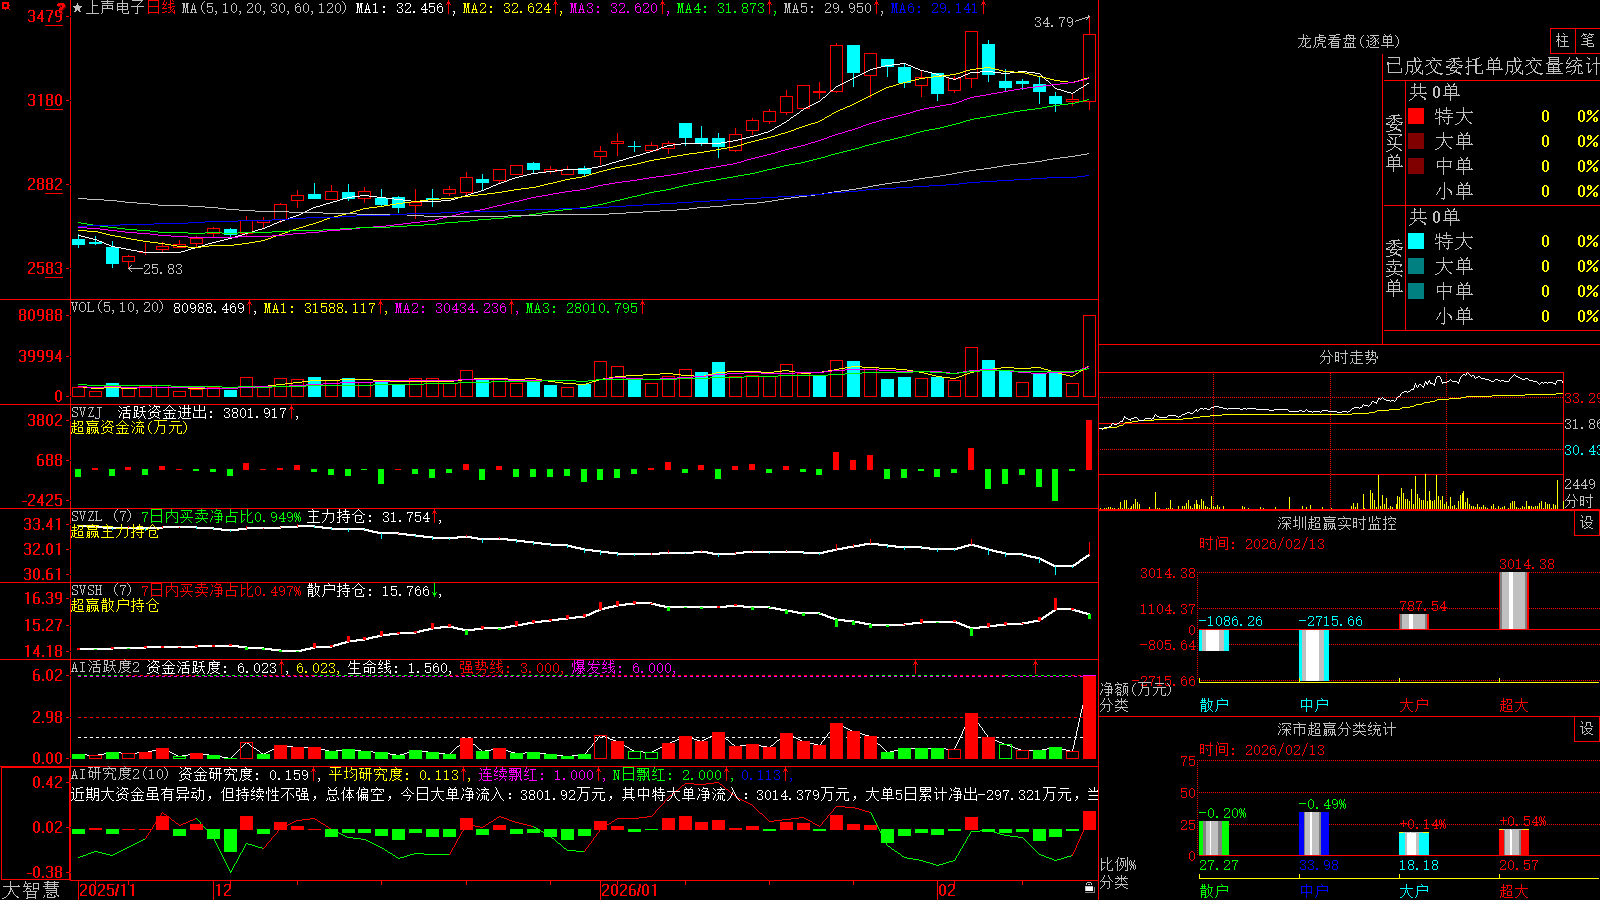Open 设 settings for 深市超赢分类统计
1600x900 pixels.
[x=1587, y=729]
